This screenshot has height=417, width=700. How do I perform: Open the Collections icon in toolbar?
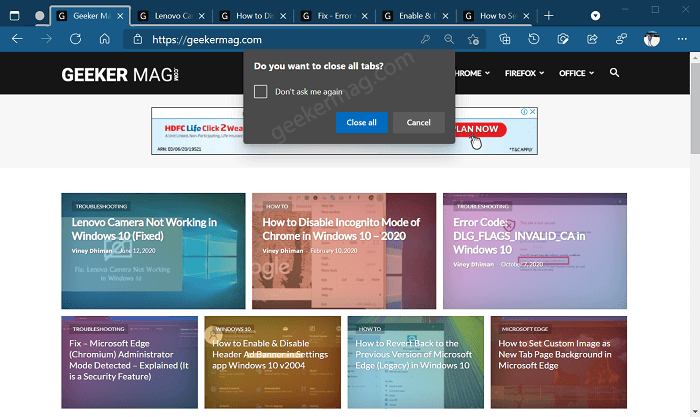[x=504, y=39]
